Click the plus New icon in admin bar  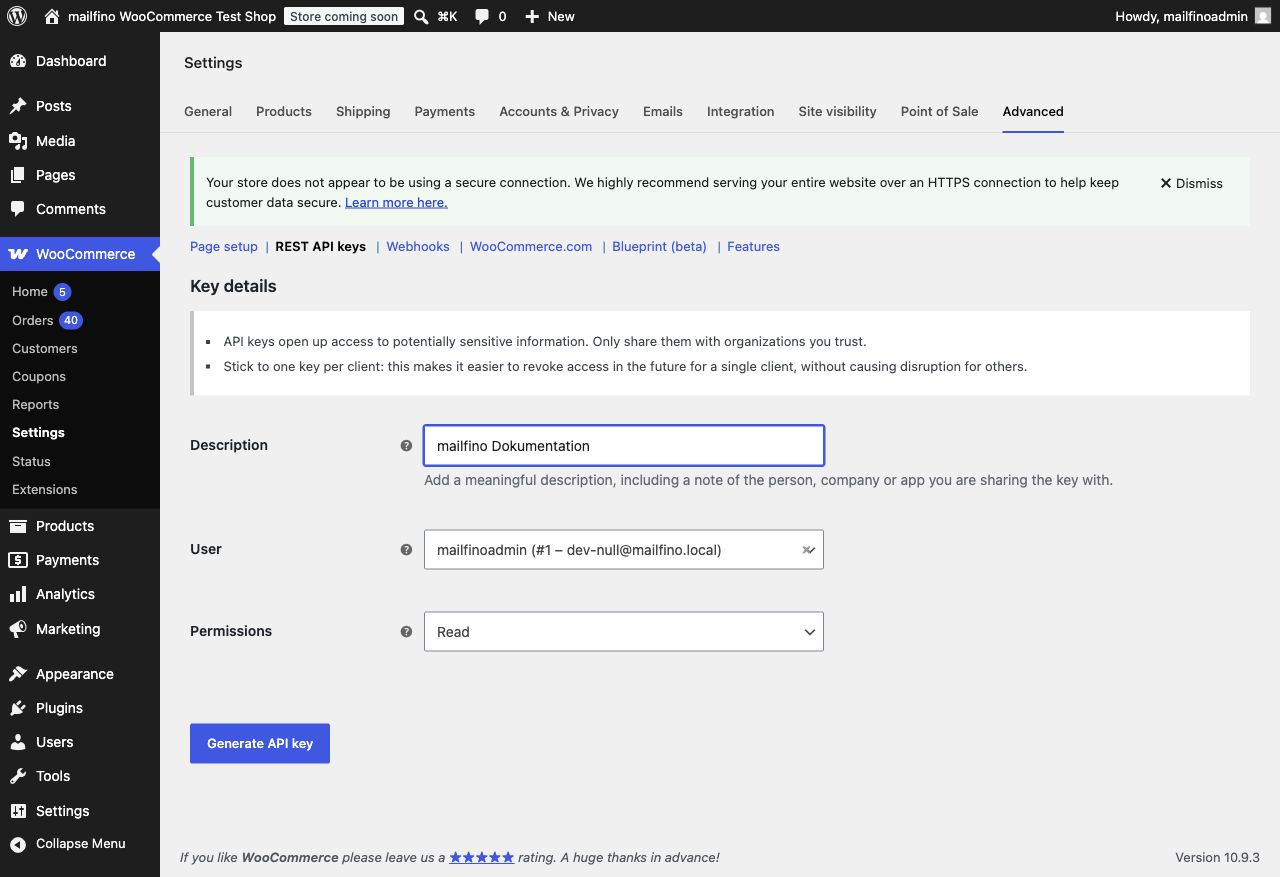click(x=532, y=17)
